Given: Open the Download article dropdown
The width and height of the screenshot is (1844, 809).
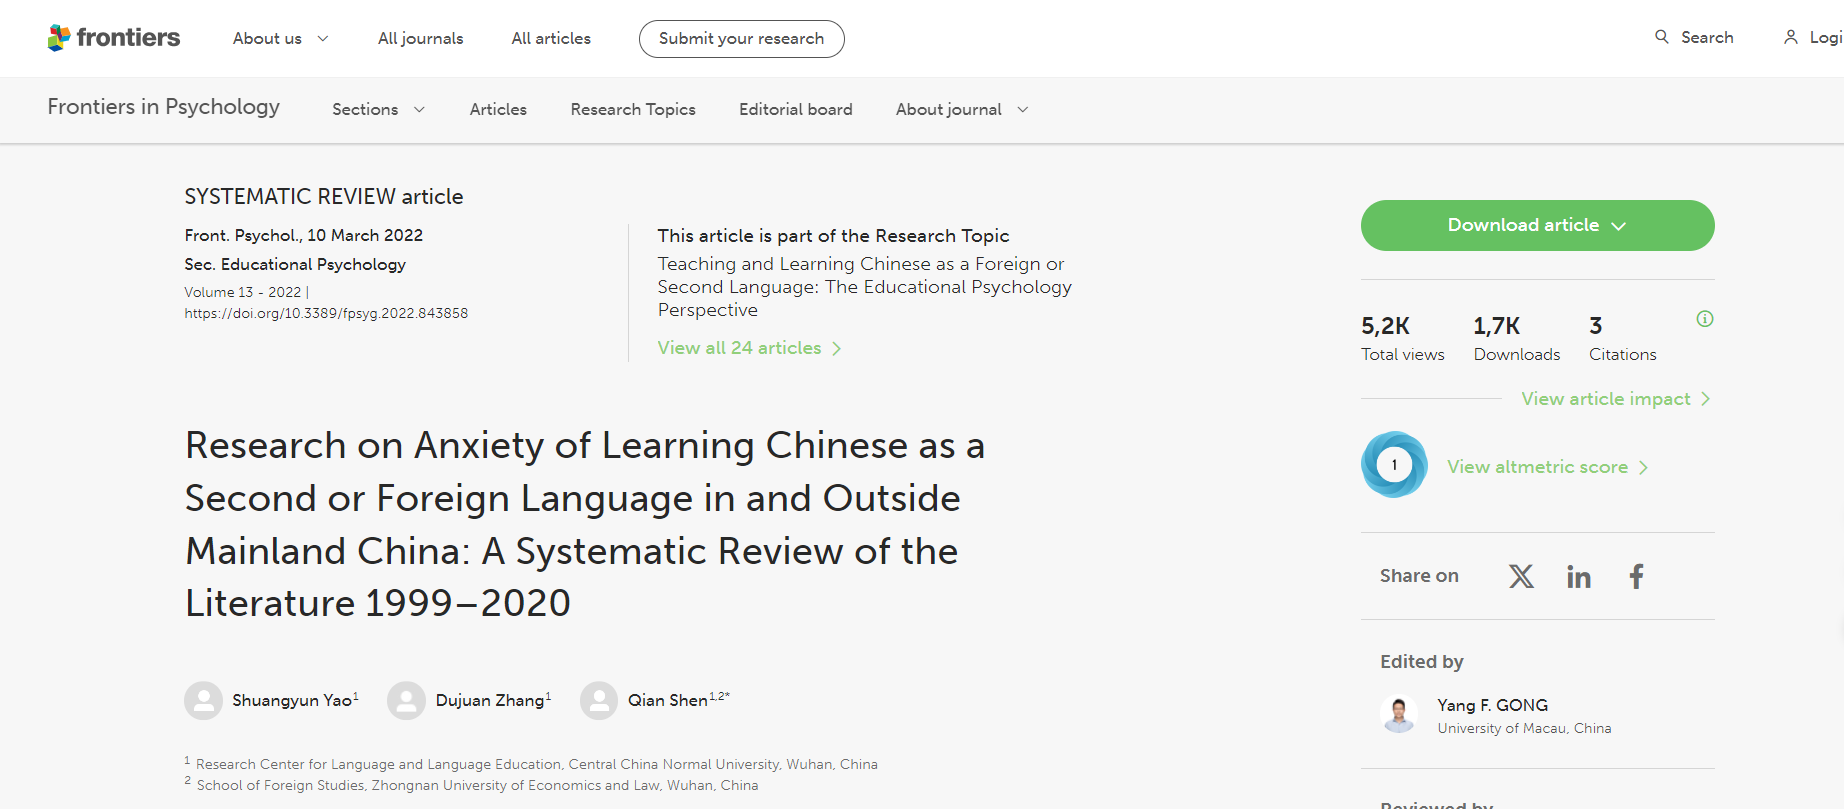Looking at the screenshot, I should [1537, 225].
